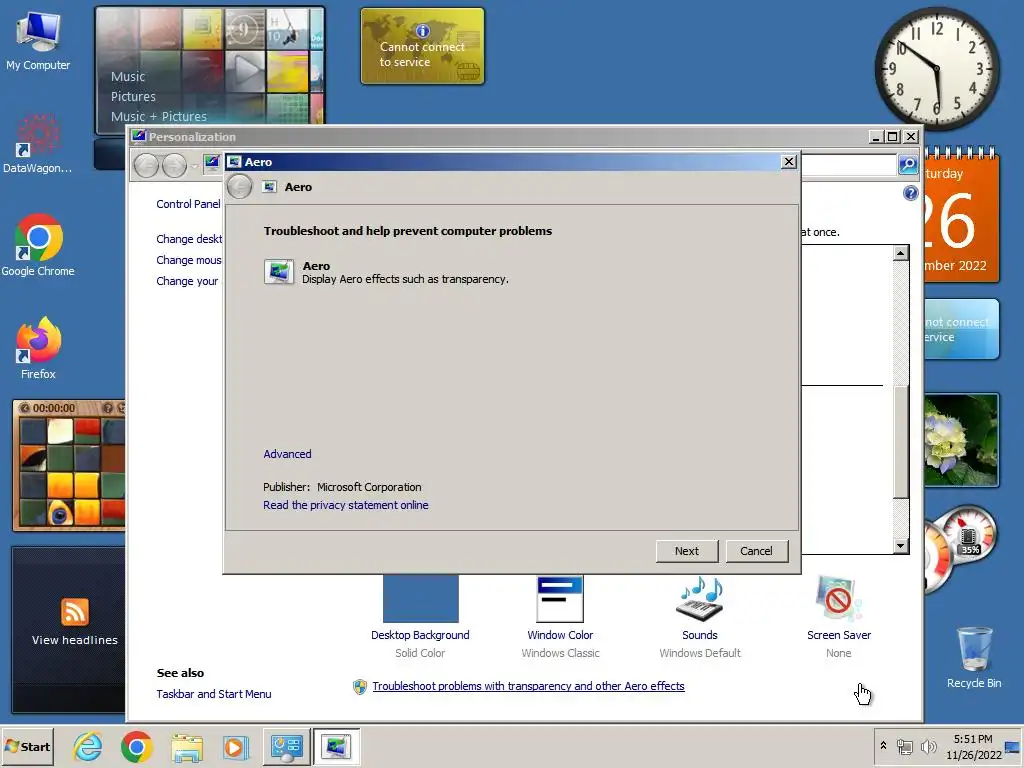1024x768 pixels.
Task: Close the Aero troubleshooter dialog
Action: [789, 161]
